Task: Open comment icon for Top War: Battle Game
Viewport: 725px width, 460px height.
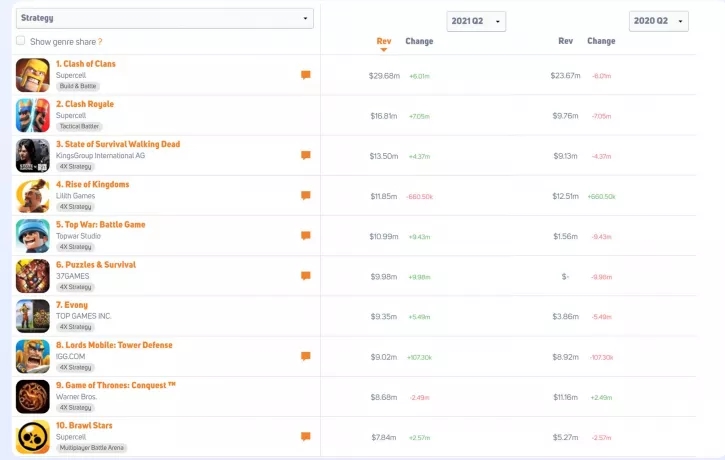Action: click(306, 236)
